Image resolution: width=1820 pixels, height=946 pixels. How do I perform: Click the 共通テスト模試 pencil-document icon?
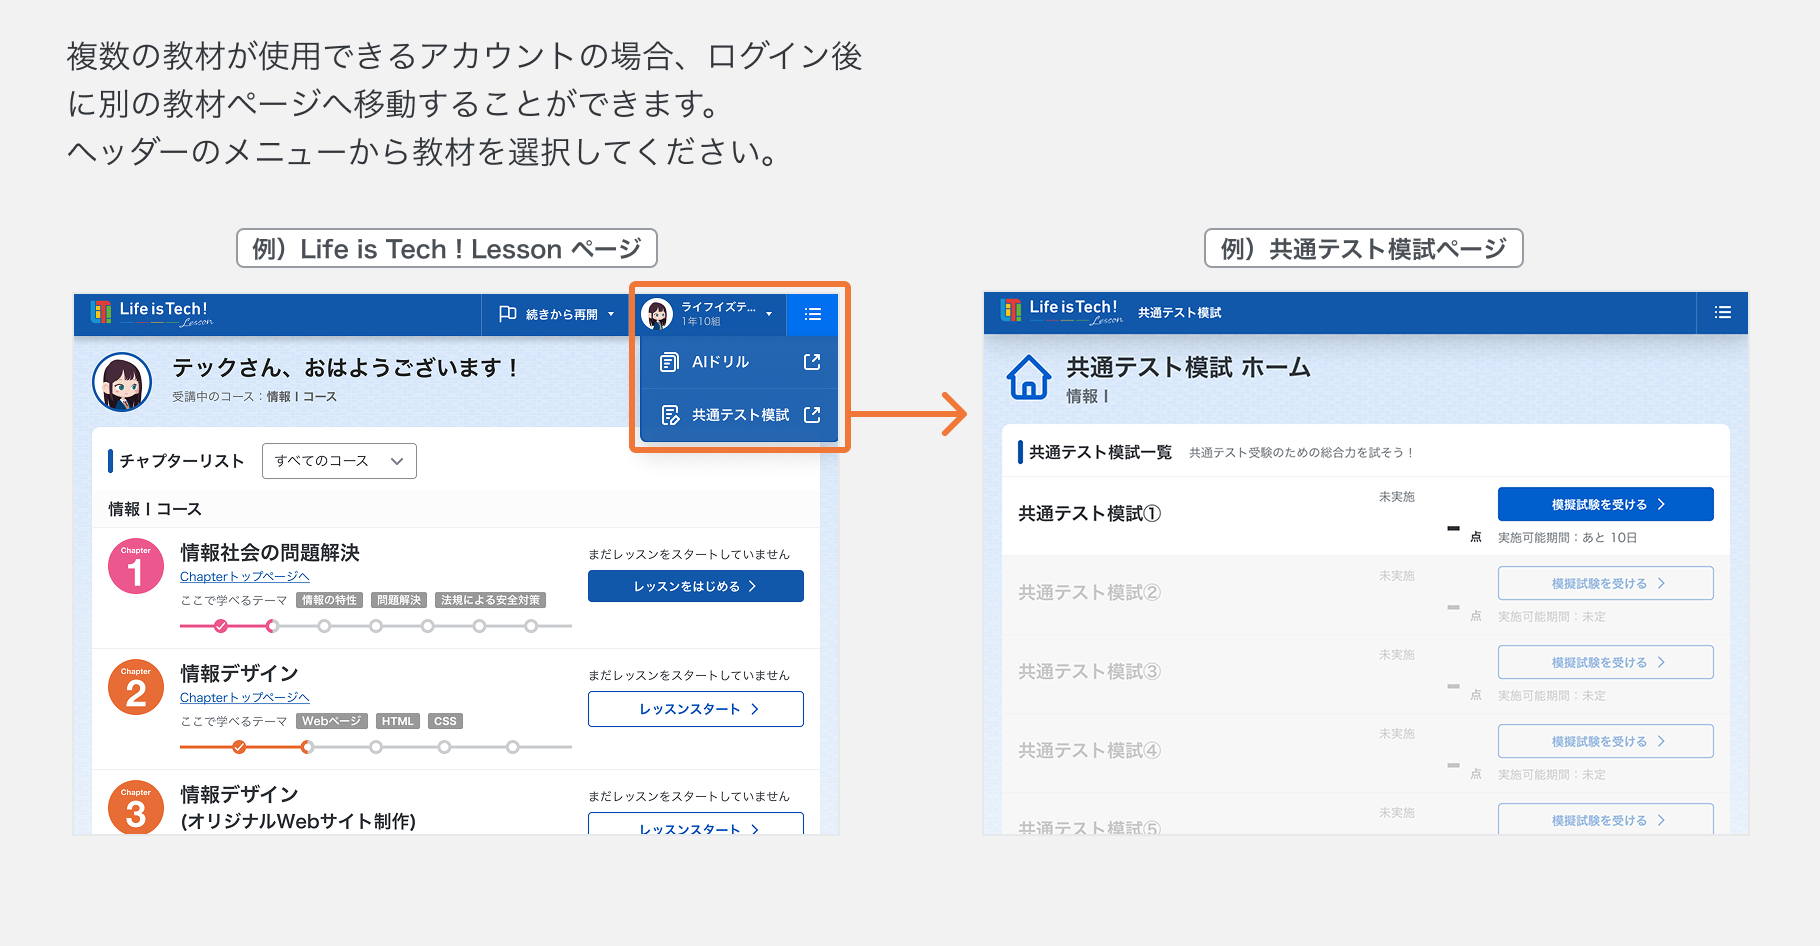670,415
